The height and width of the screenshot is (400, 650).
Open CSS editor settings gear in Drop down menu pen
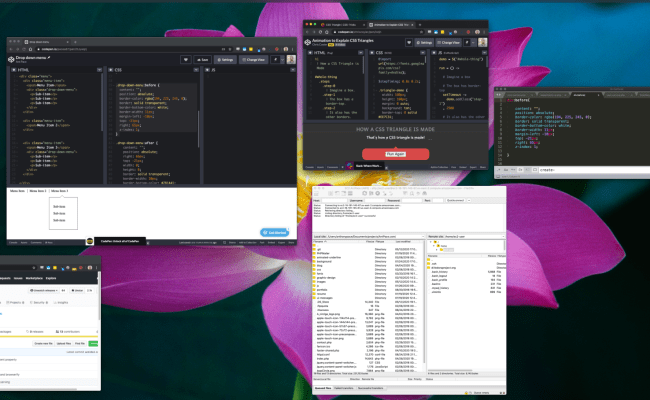click(111, 70)
